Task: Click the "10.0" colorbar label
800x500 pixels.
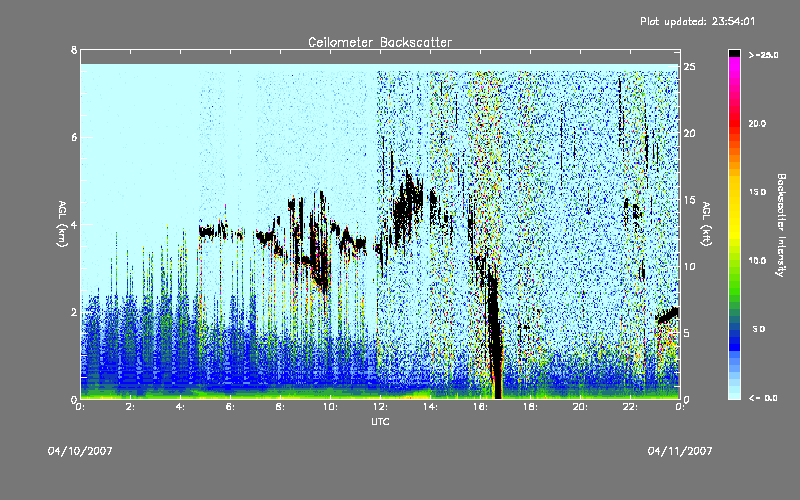Action: click(757, 261)
